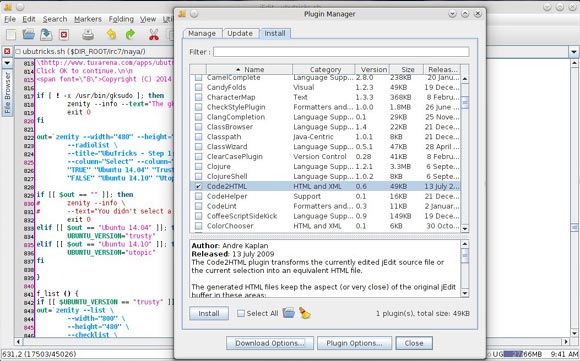Click the jEdit main window title bar icon

pos(7,7)
